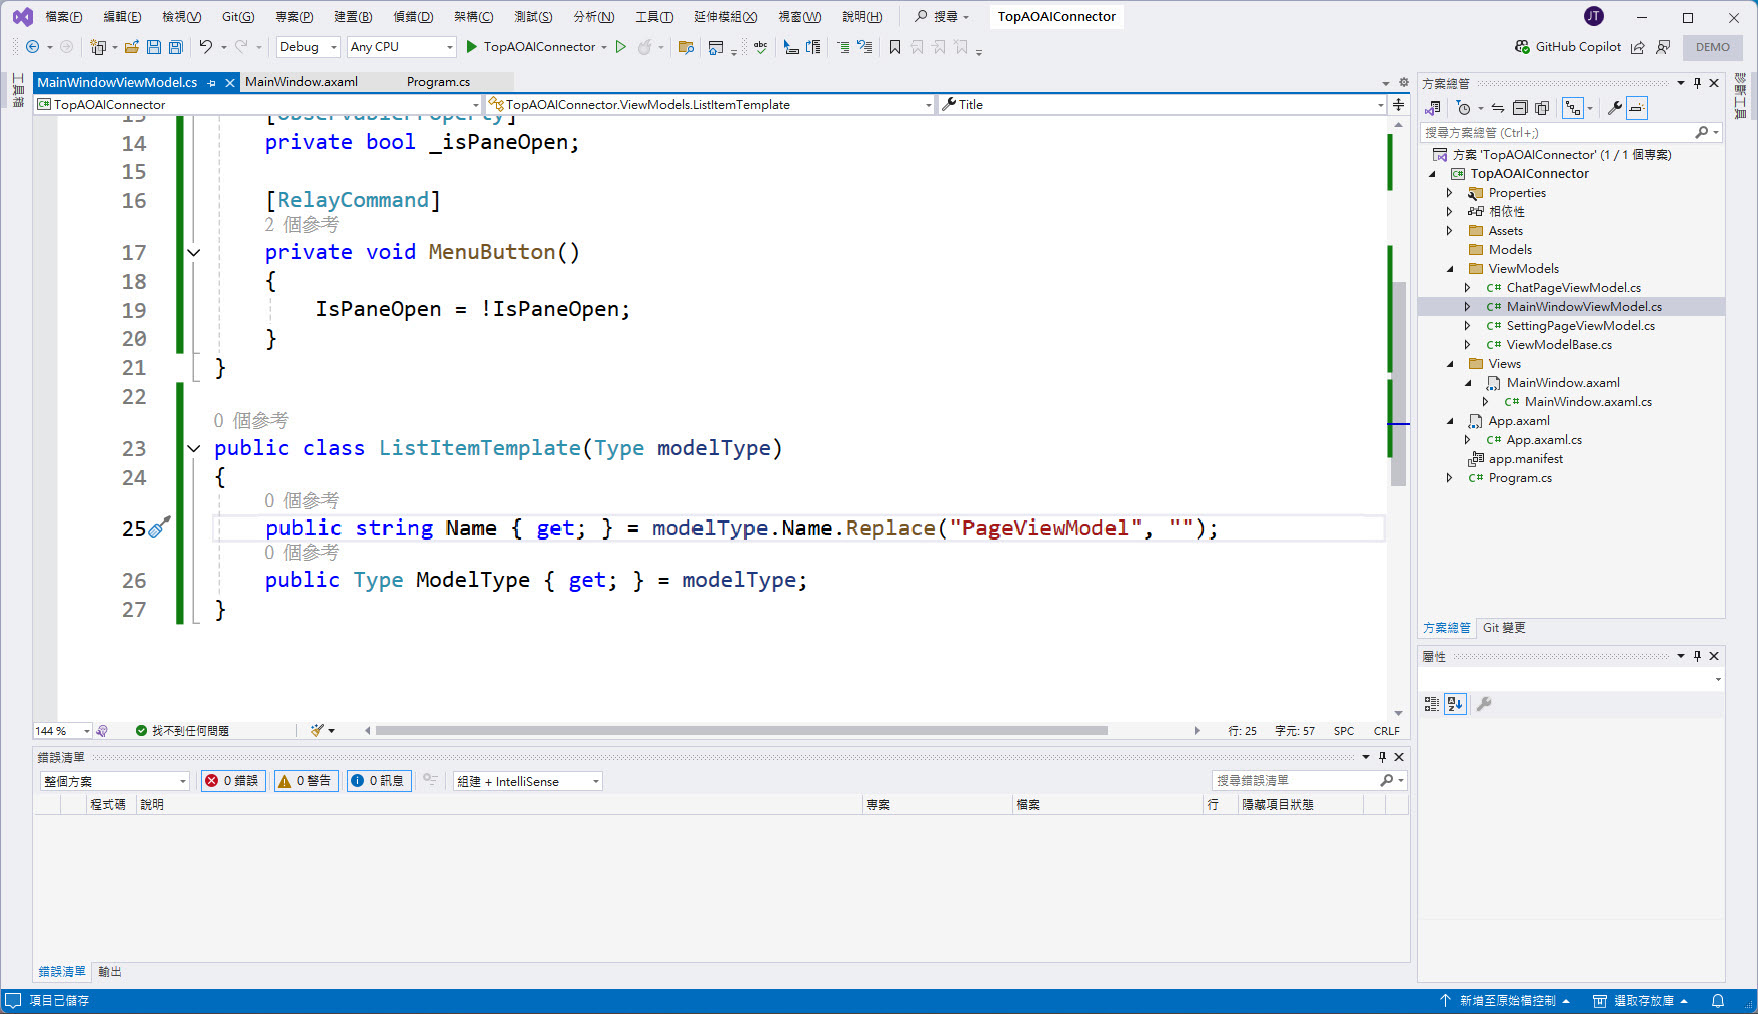Switch to the Git 變更 tab
The image size is (1758, 1014).
click(1504, 628)
